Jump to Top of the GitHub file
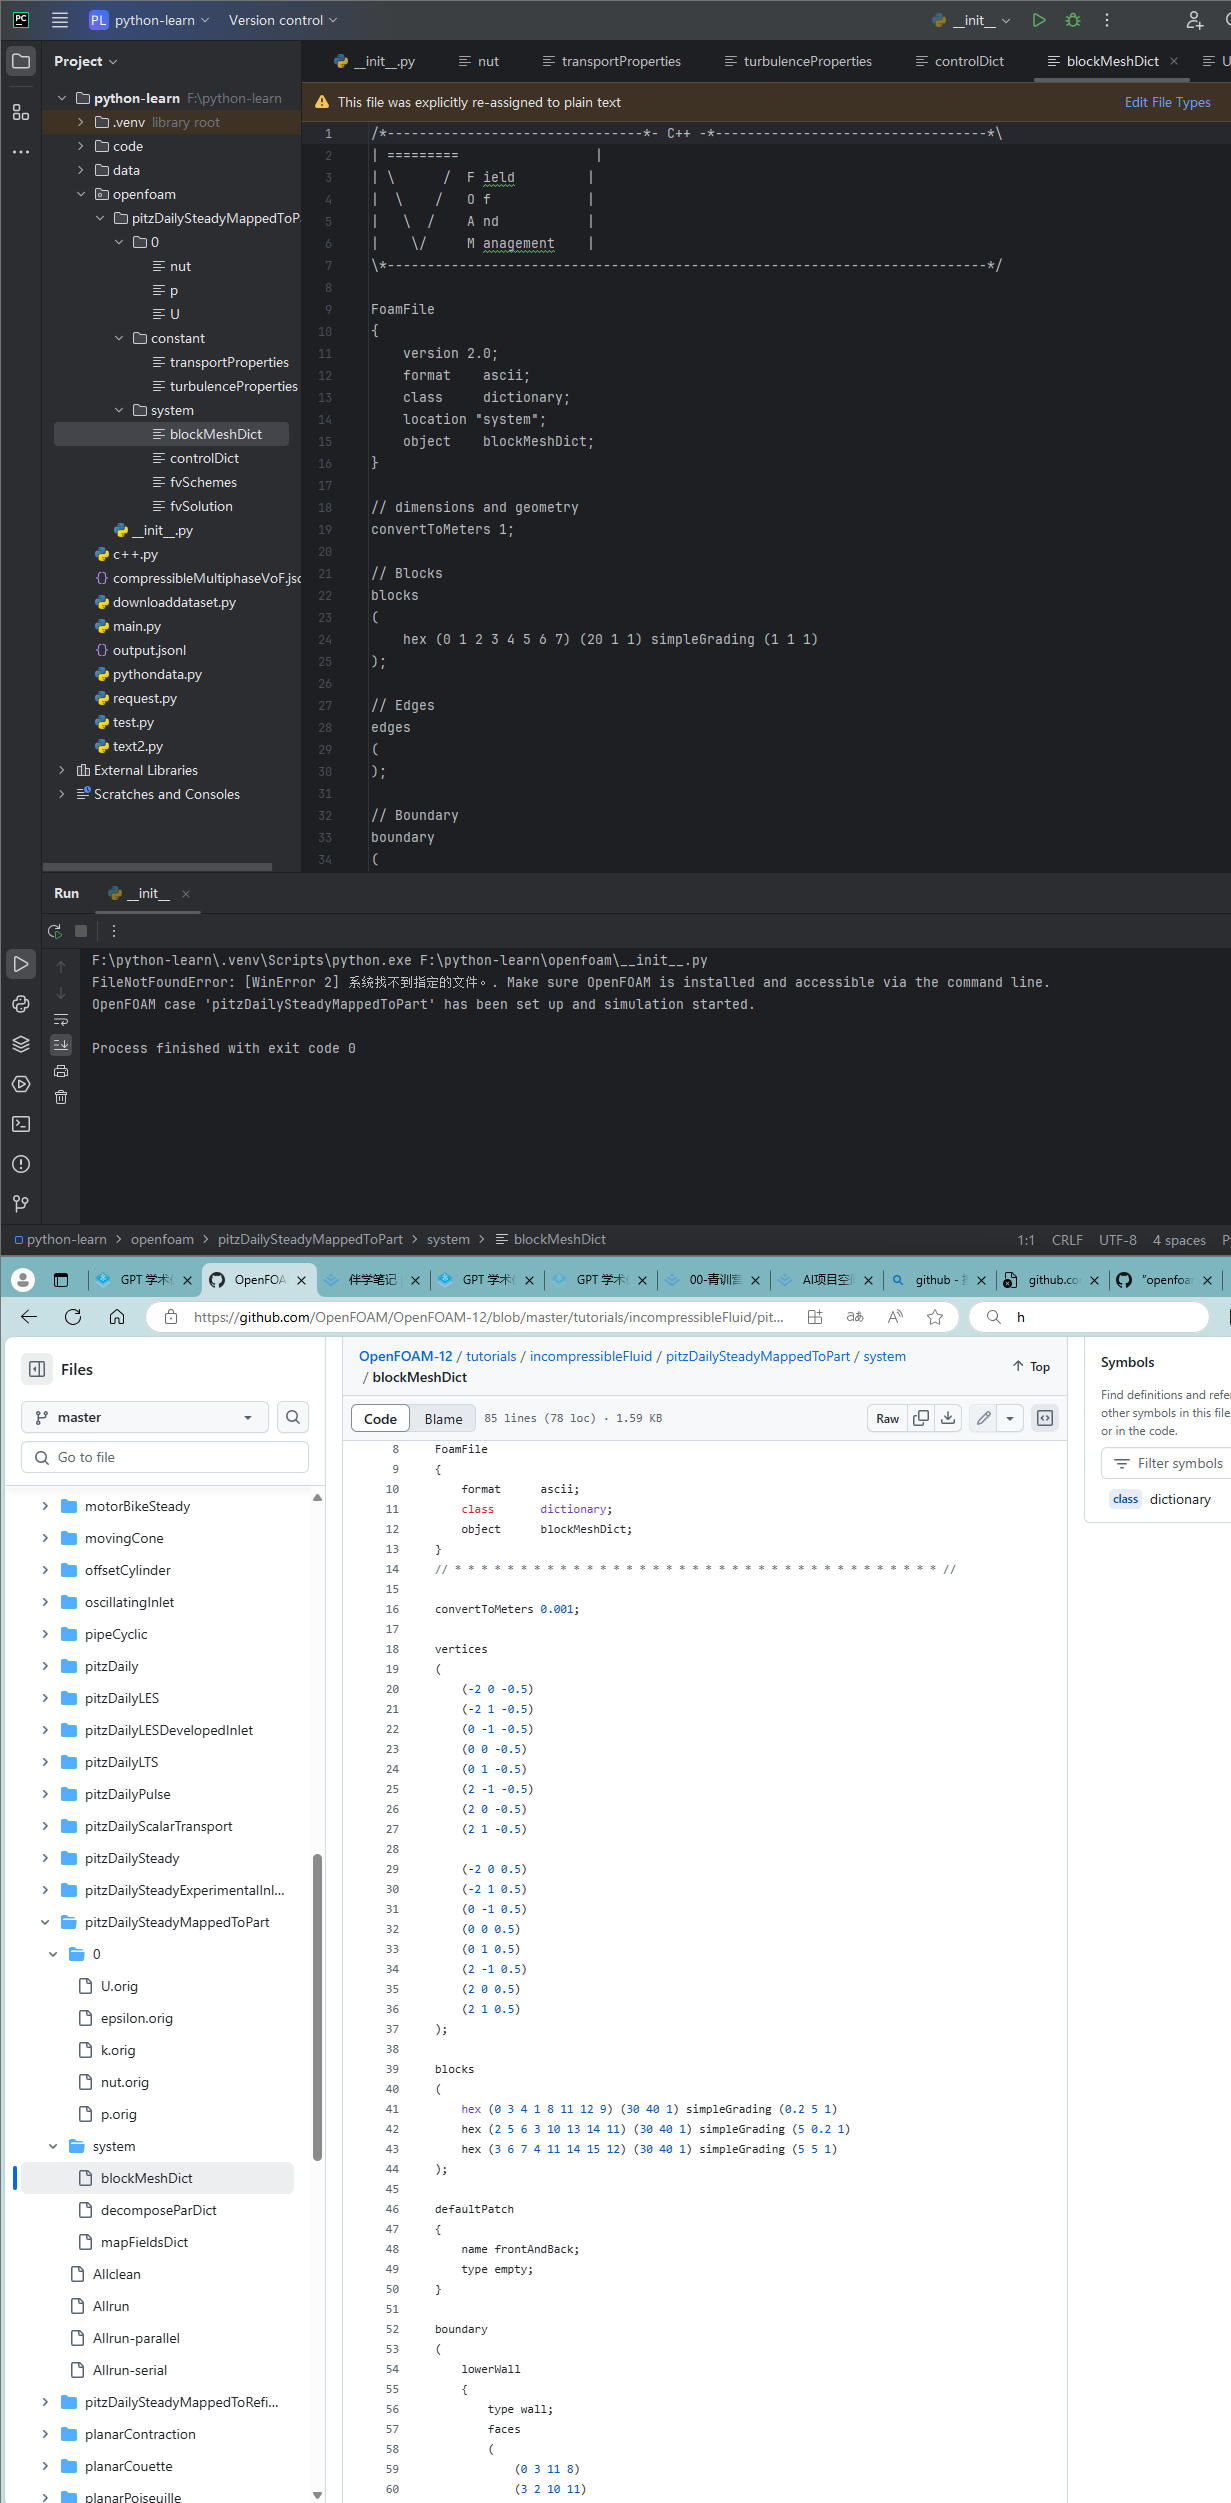This screenshot has width=1231, height=2503. 1031,1366
